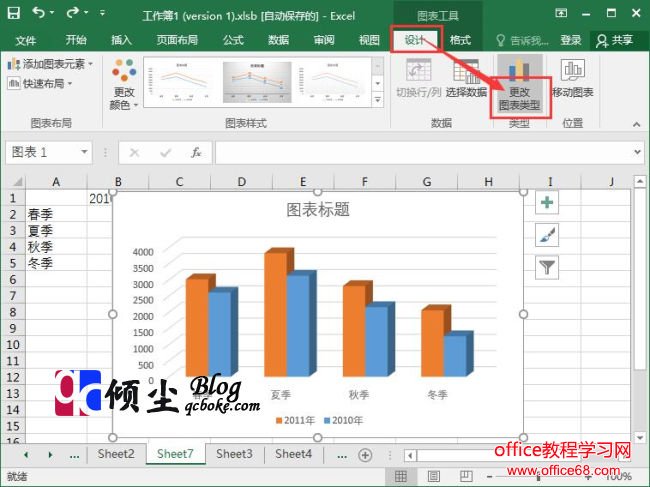Image resolution: width=650 pixels, height=487 pixels.
Task: Select the highlighted gray chart style thumbnail
Action: click(x=257, y=82)
